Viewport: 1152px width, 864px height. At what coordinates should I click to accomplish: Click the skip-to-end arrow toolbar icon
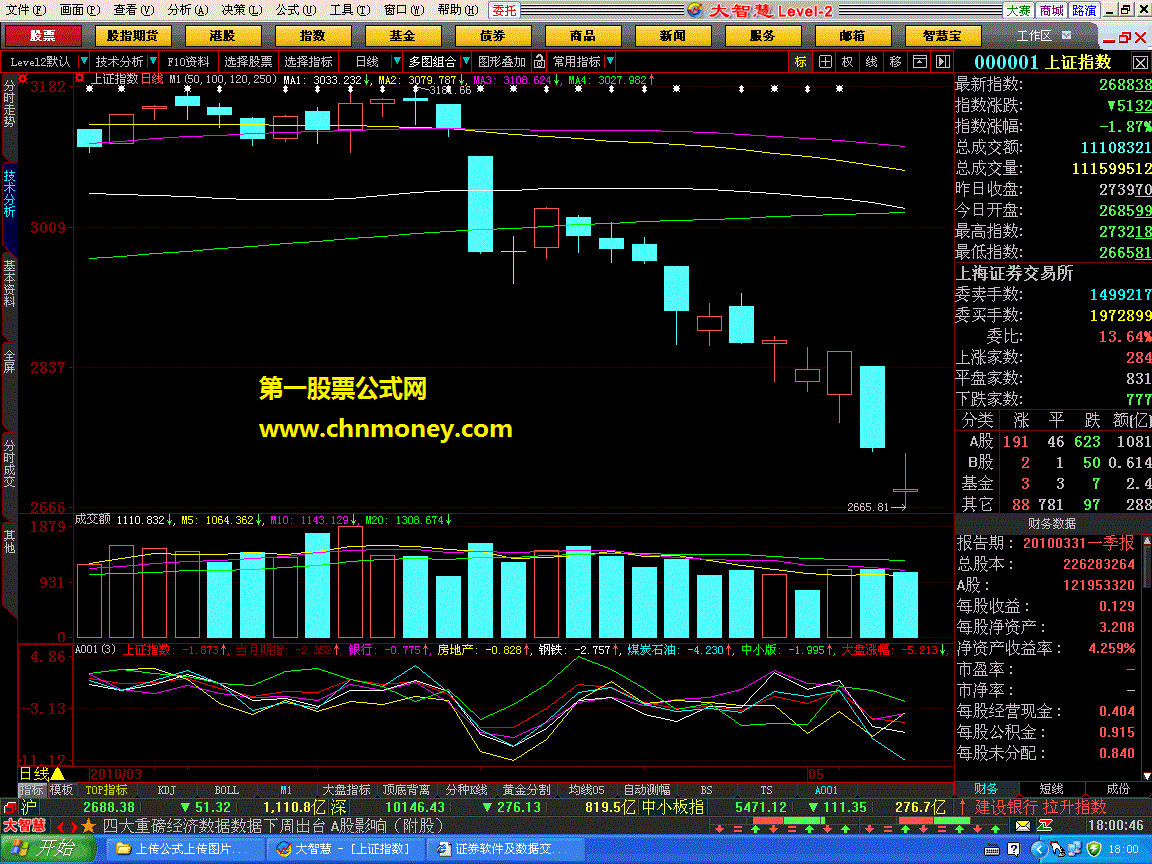pos(943,62)
